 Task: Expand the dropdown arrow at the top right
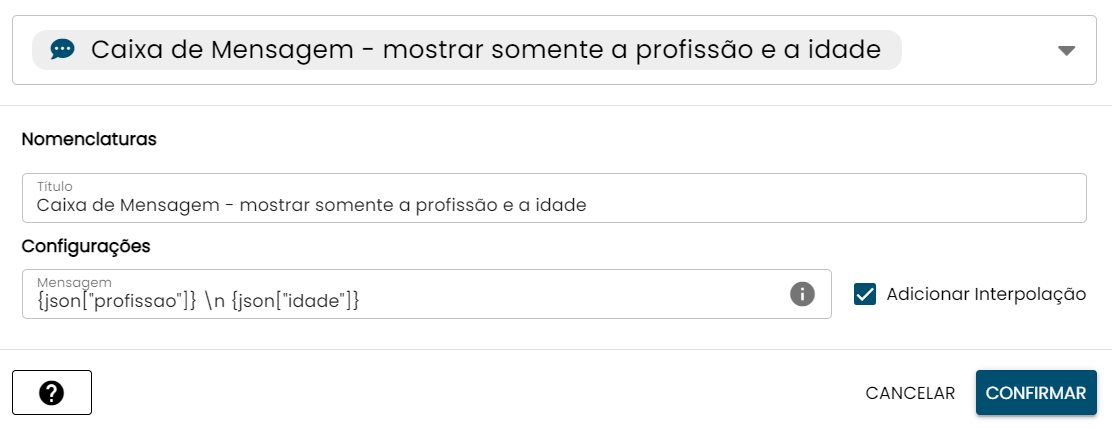point(1066,51)
